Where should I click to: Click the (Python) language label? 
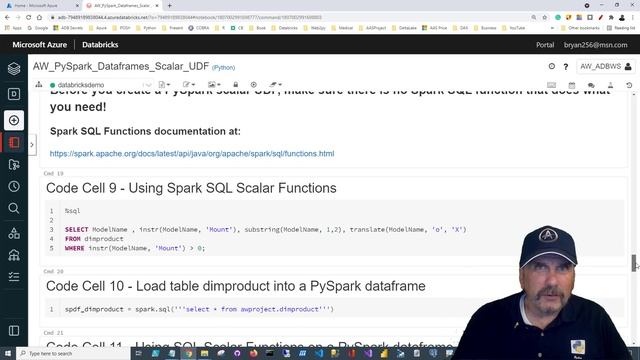click(x=223, y=67)
